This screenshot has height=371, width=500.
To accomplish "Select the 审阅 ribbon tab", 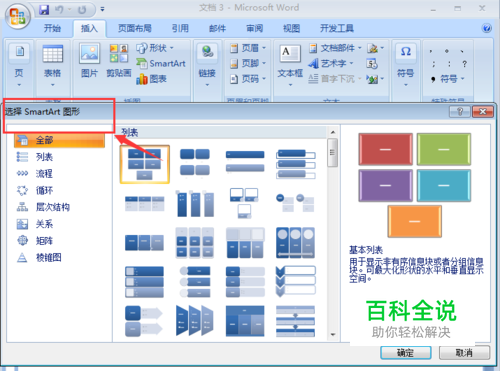I will click(254, 28).
